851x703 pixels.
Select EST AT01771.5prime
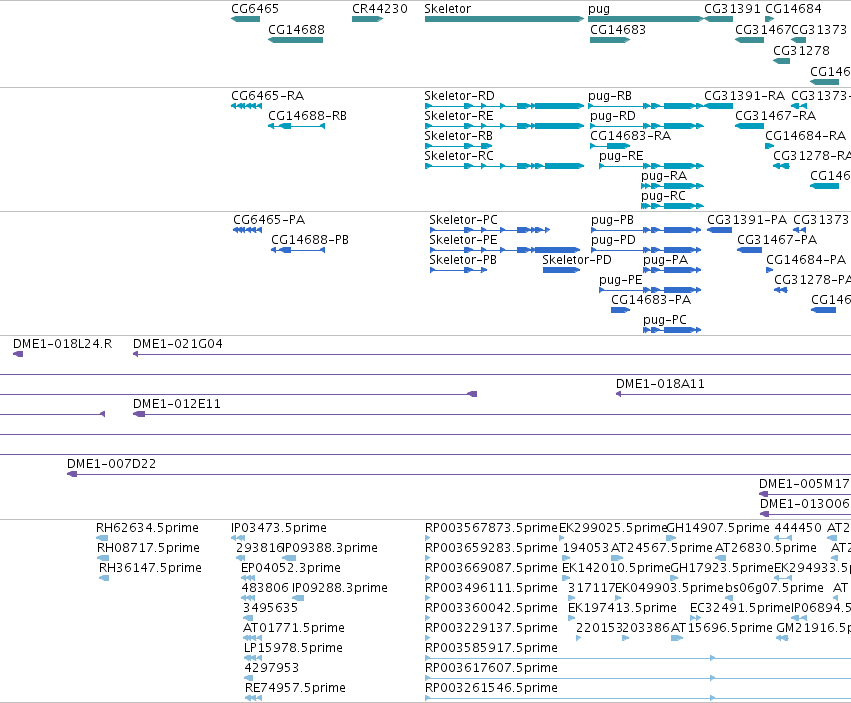pyautogui.click(x=252, y=638)
